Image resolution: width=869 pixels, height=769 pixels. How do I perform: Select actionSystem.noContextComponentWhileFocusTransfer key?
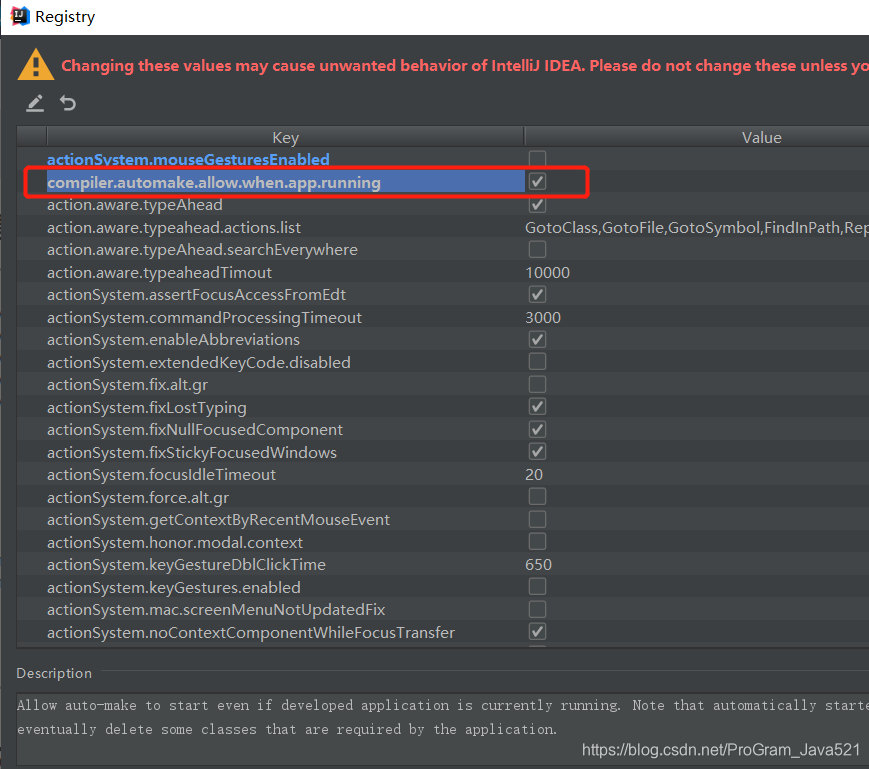pos(251,632)
